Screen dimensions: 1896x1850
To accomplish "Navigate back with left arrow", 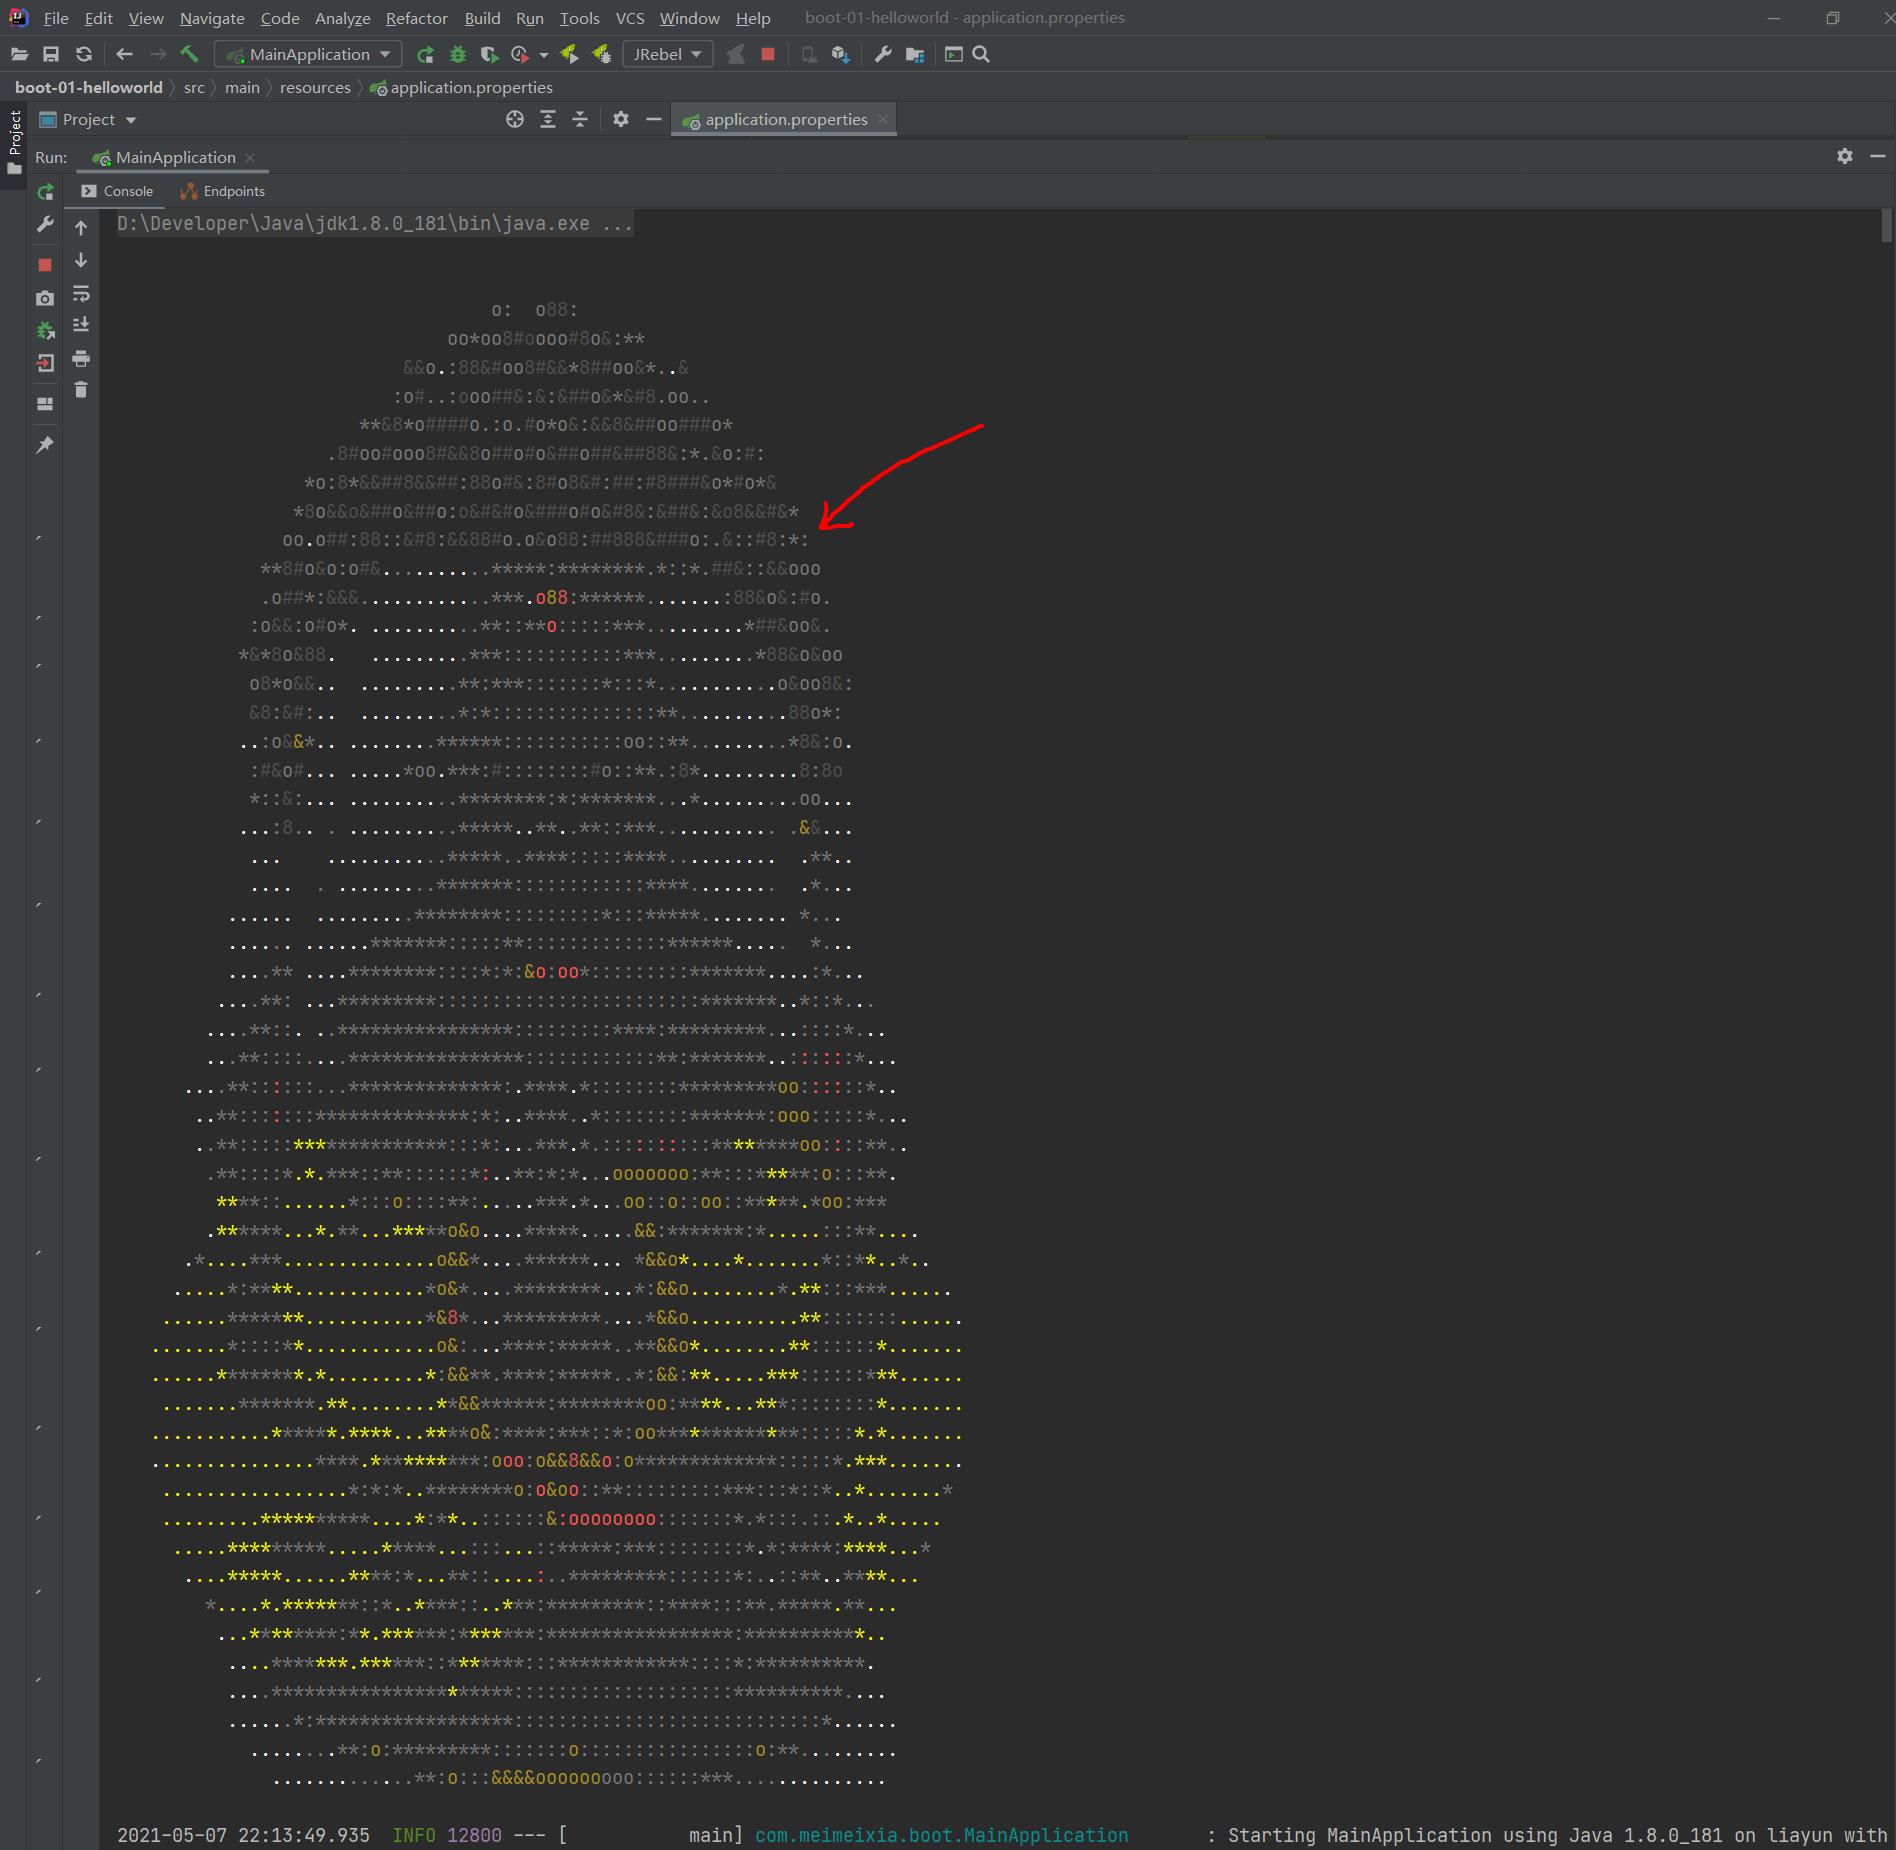I will [x=124, y=54].
